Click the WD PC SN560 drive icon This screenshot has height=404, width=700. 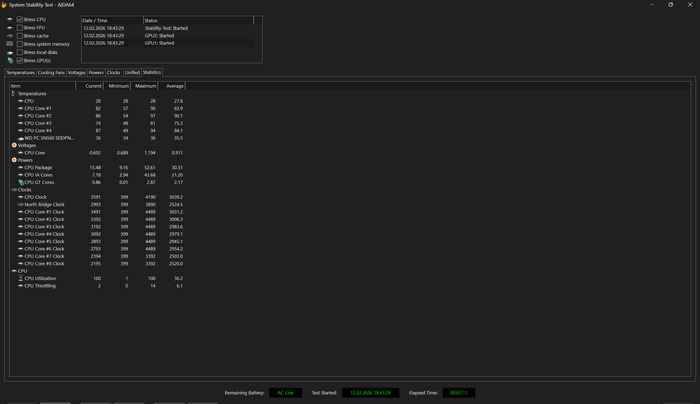click(20, 138)
